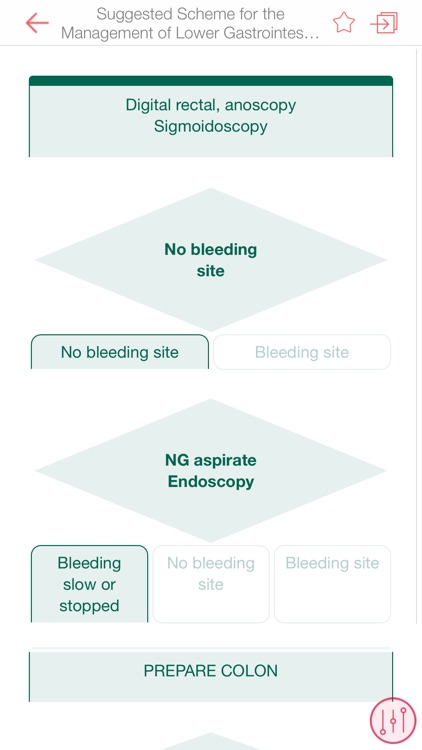The width and height of the screenshot is (422, 750).
Task: Open the export box-arrow icon
Action: 384,22
